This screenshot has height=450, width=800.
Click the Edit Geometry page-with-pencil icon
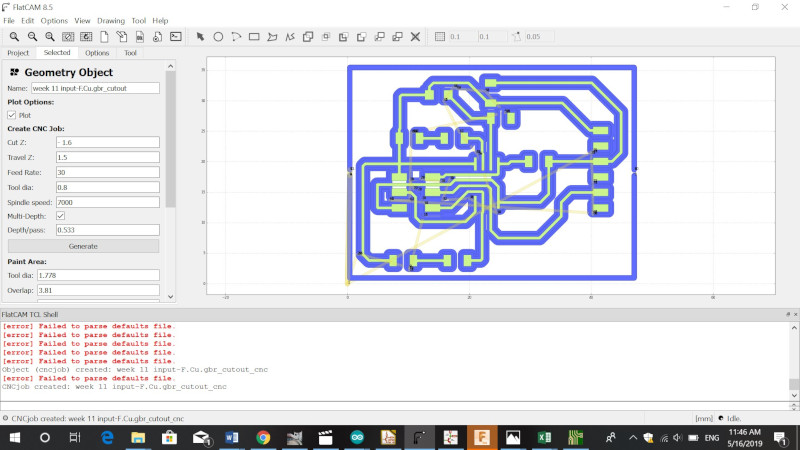pyautogui.click(x=122, y=37)
